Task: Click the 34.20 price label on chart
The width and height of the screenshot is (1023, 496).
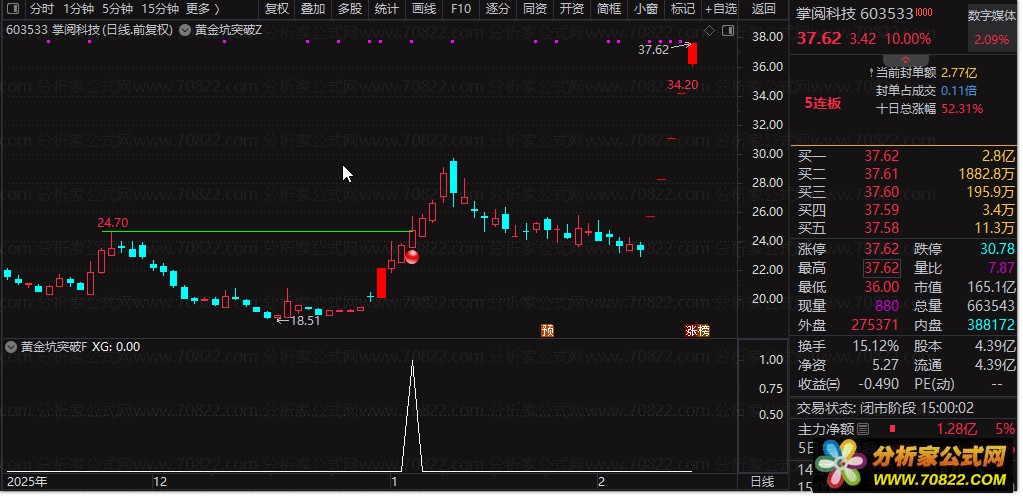Action: click(x=682, y=84)
